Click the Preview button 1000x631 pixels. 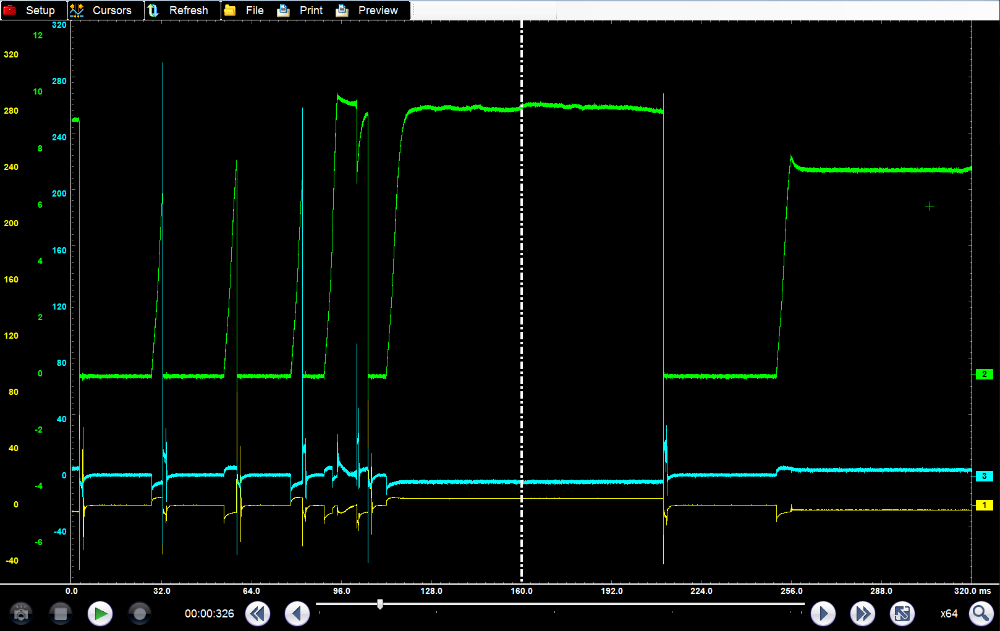coord(368,10)
